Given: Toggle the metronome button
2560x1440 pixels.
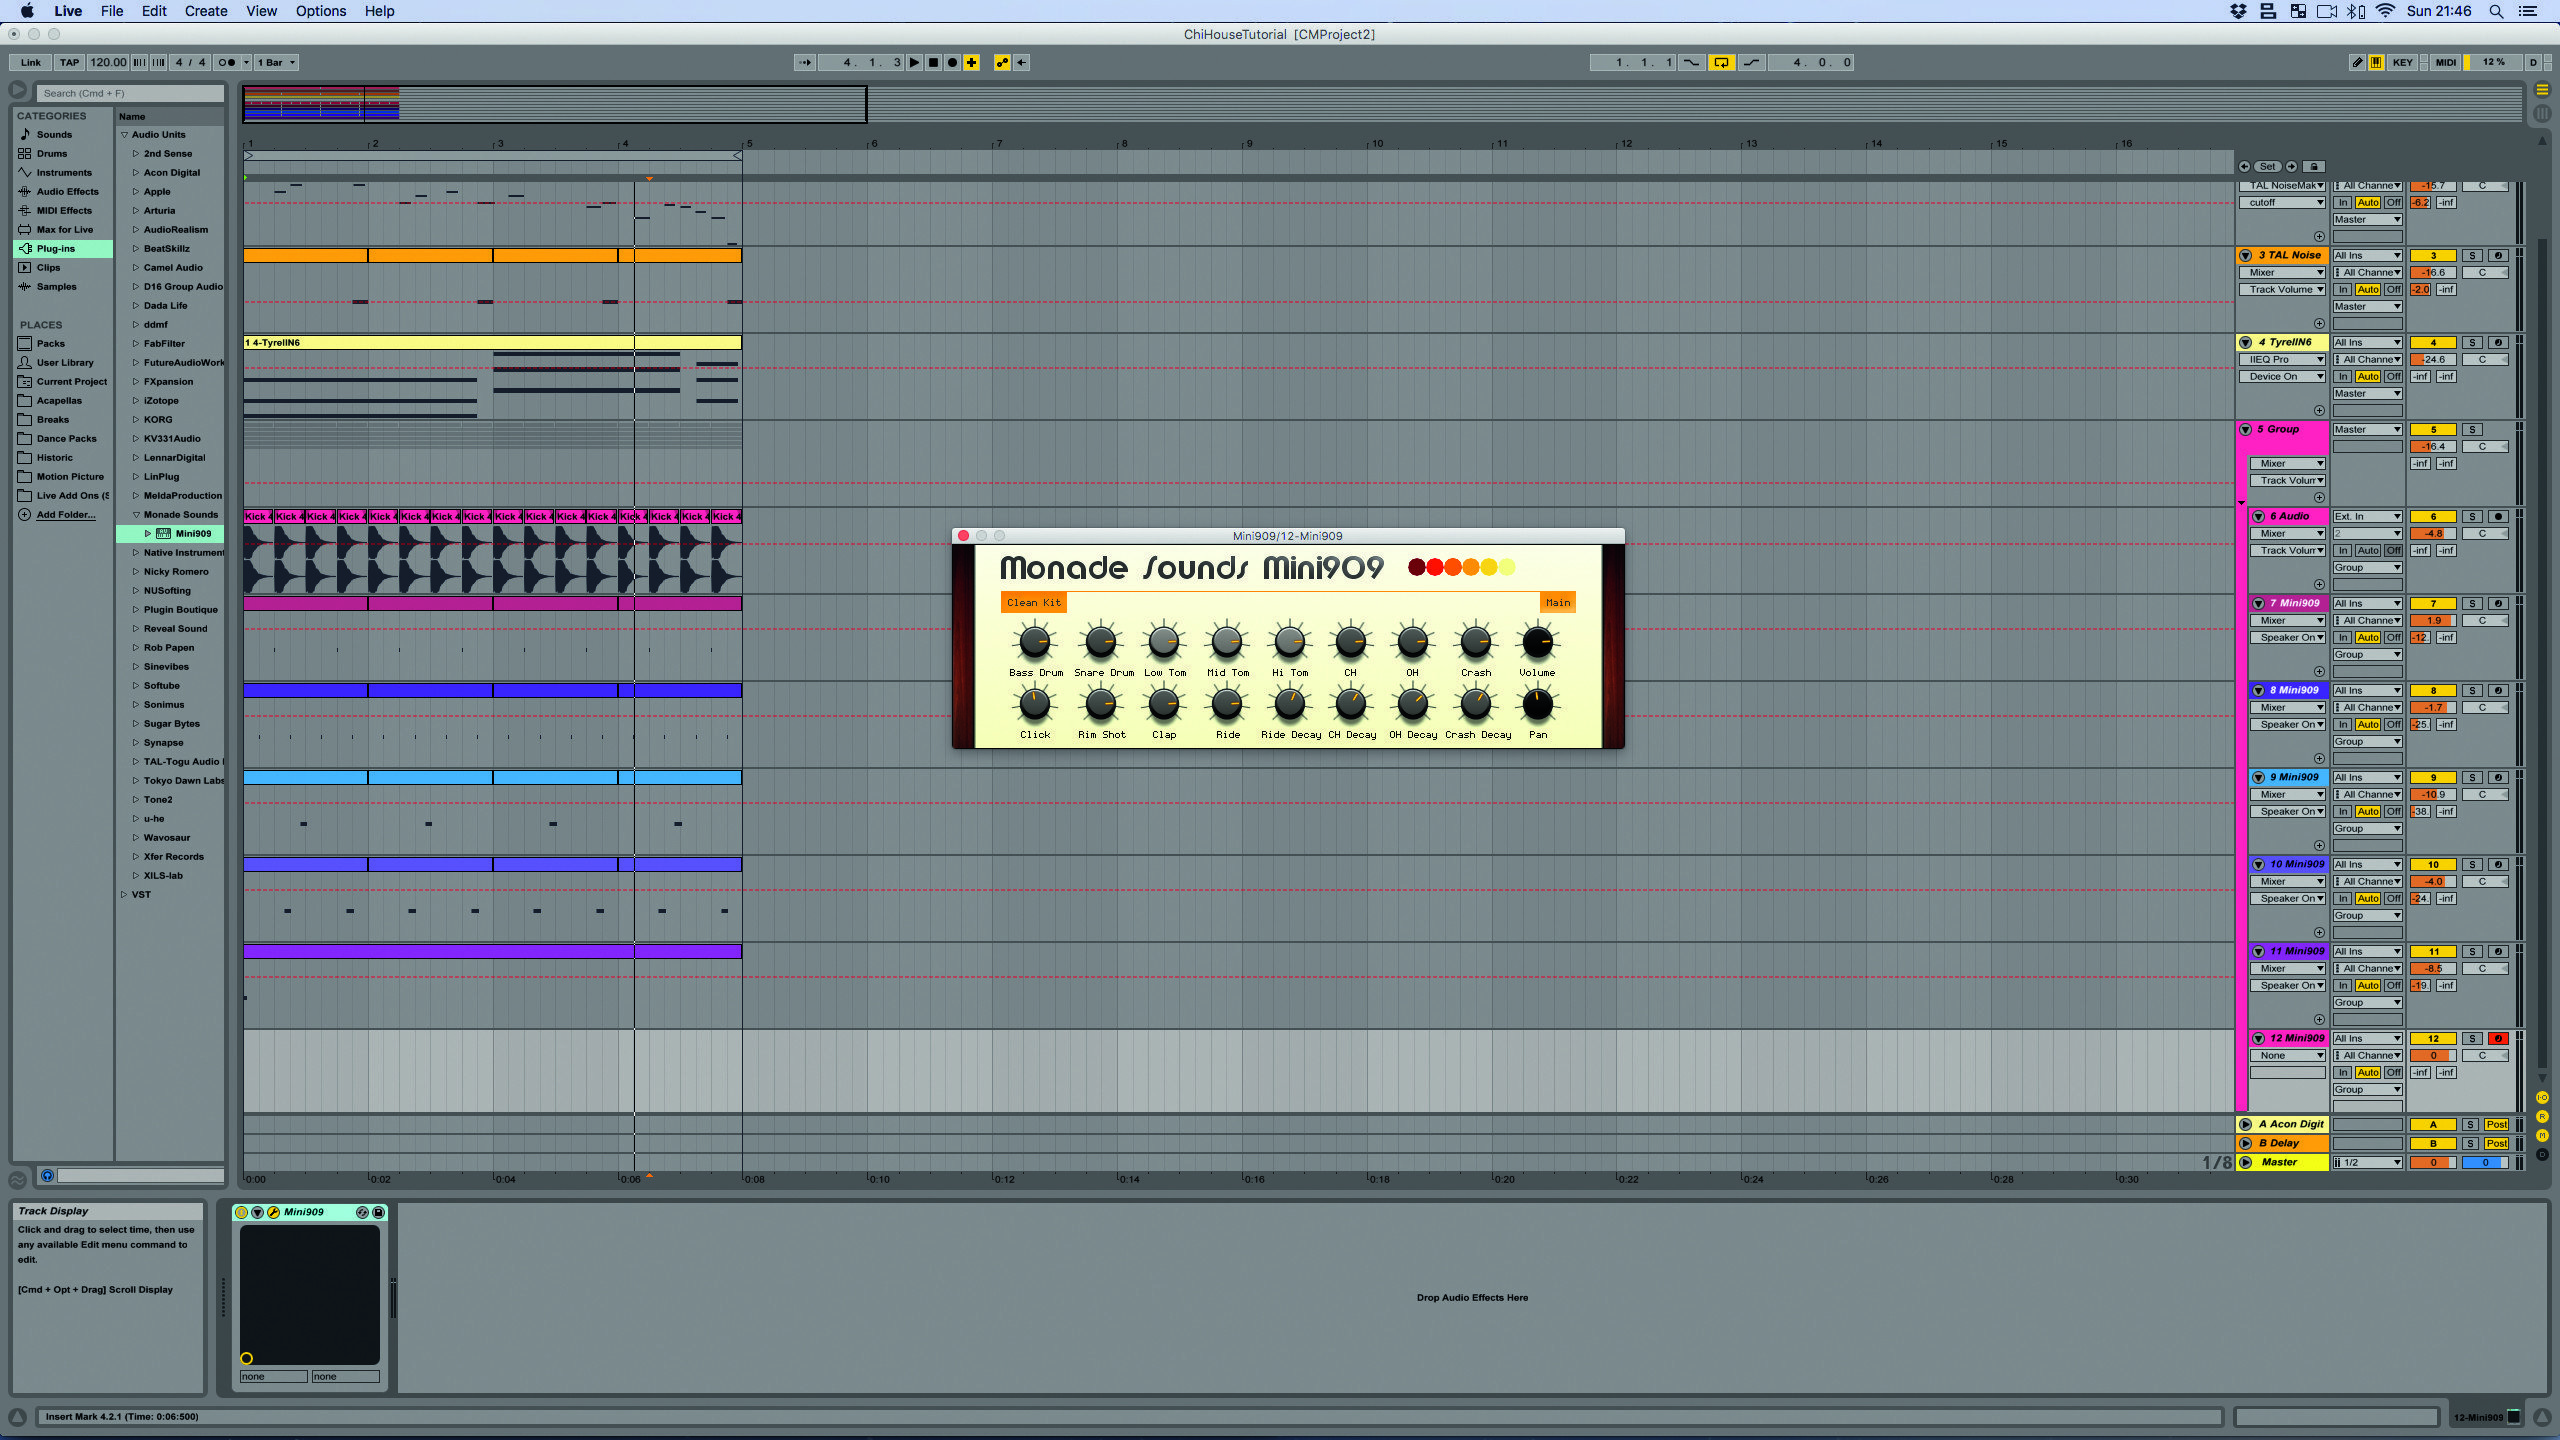Looking at the screenshot, I should tap(227, 62).
